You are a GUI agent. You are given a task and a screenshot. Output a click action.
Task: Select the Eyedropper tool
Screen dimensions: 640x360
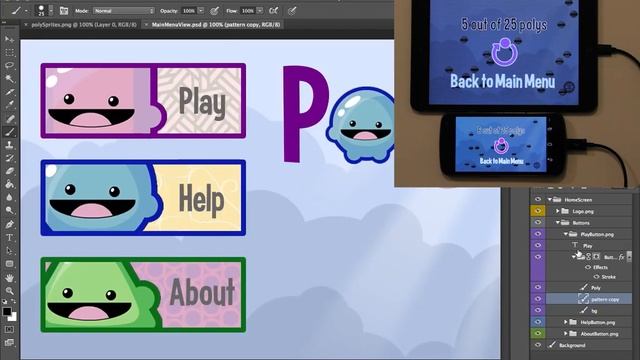pyautogui.click(x=9, y=105)
